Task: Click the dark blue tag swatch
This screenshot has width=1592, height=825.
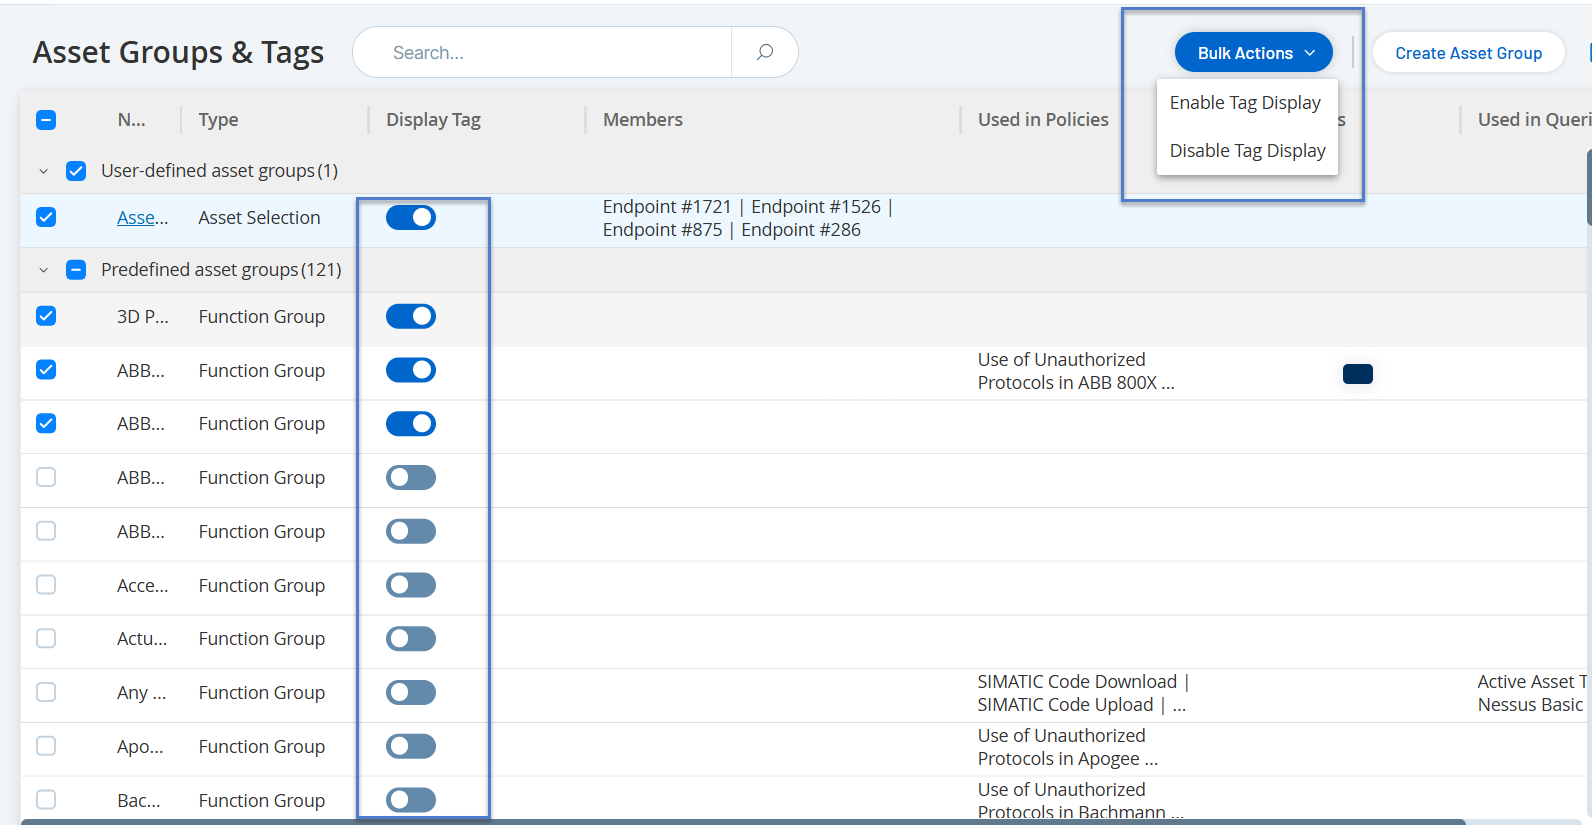Action: (1357, 374)
